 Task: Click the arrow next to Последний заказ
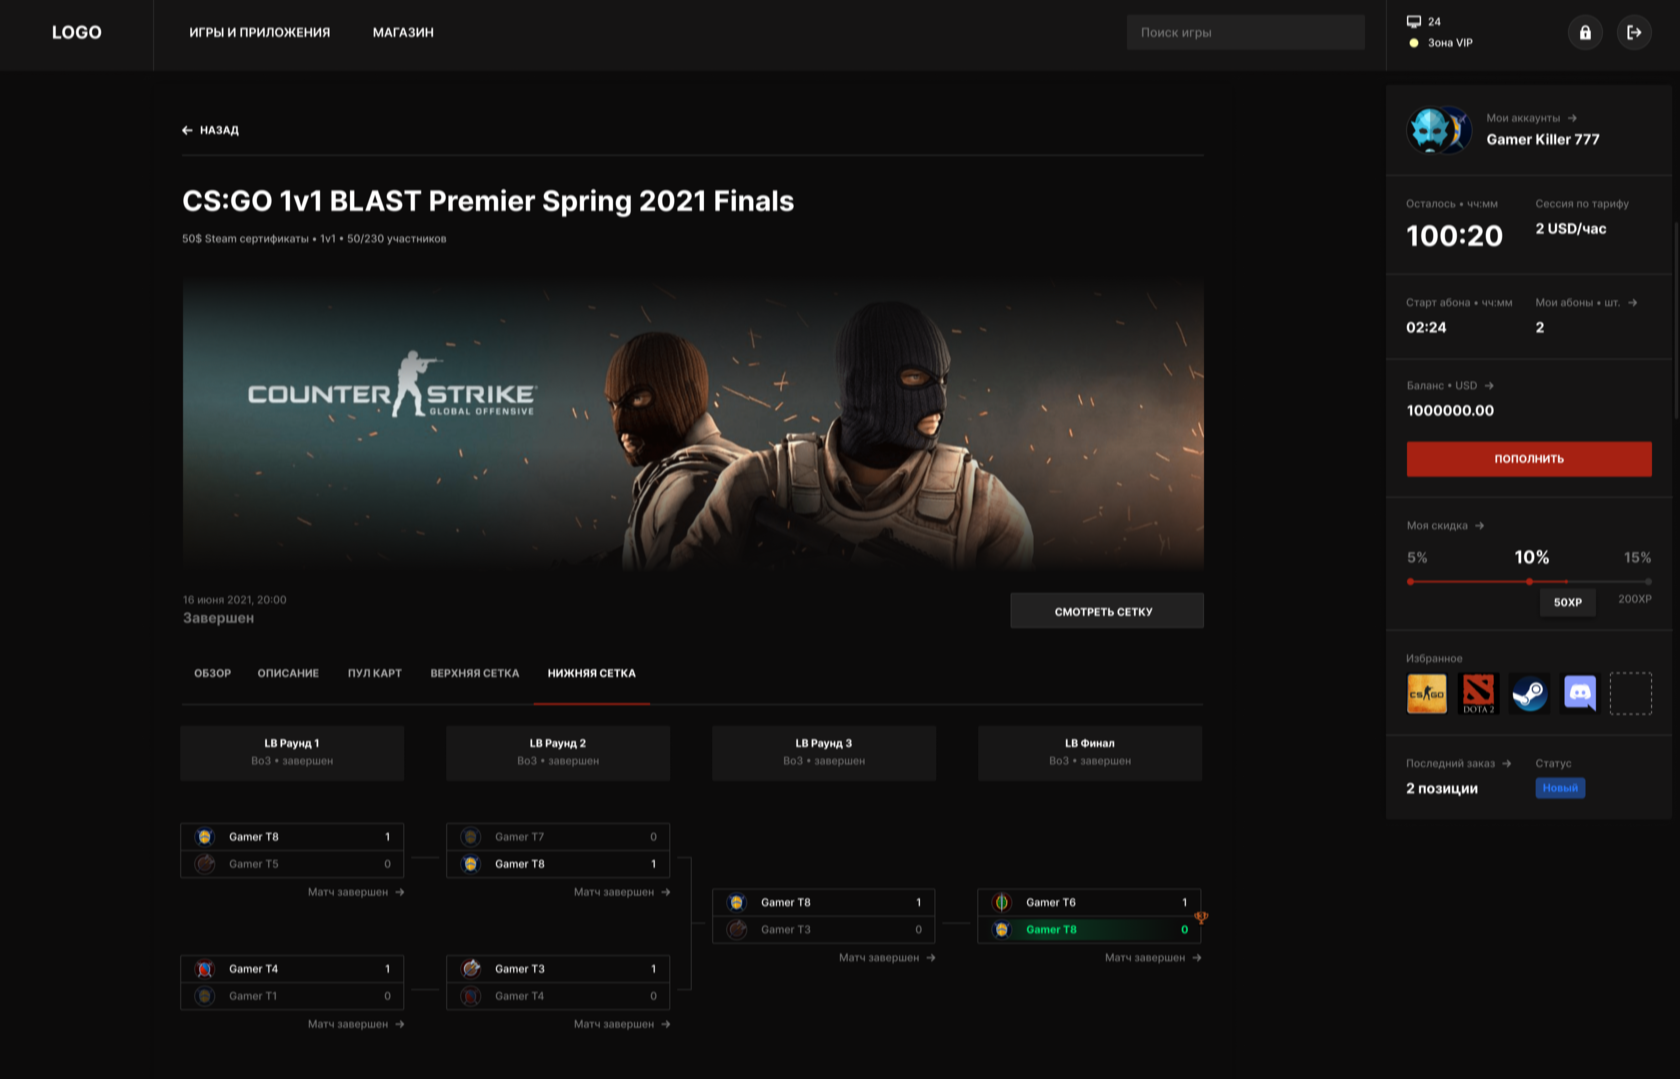click(x=1507, y=763)
